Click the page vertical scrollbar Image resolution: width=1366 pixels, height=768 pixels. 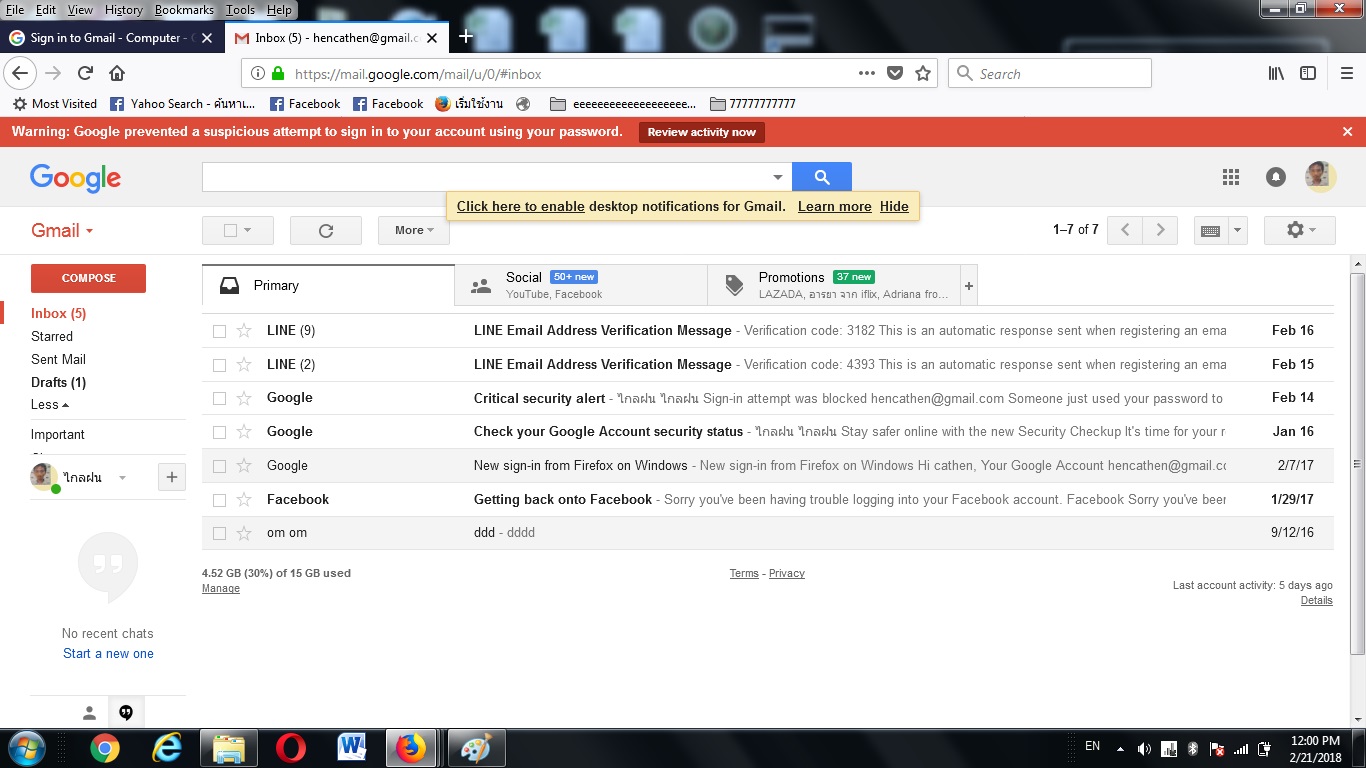1357,463
